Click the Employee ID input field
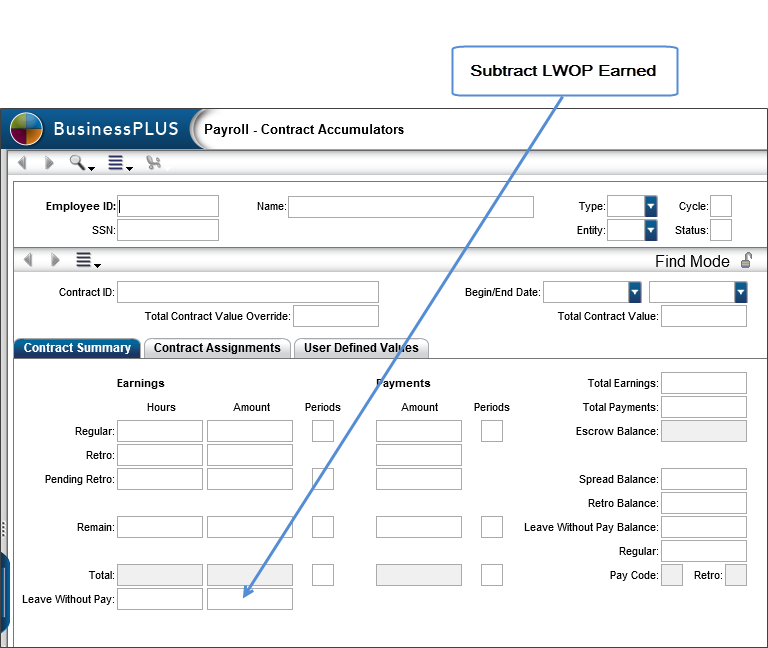The height and width of the screenshot is (648, 768). pos(168,206)
